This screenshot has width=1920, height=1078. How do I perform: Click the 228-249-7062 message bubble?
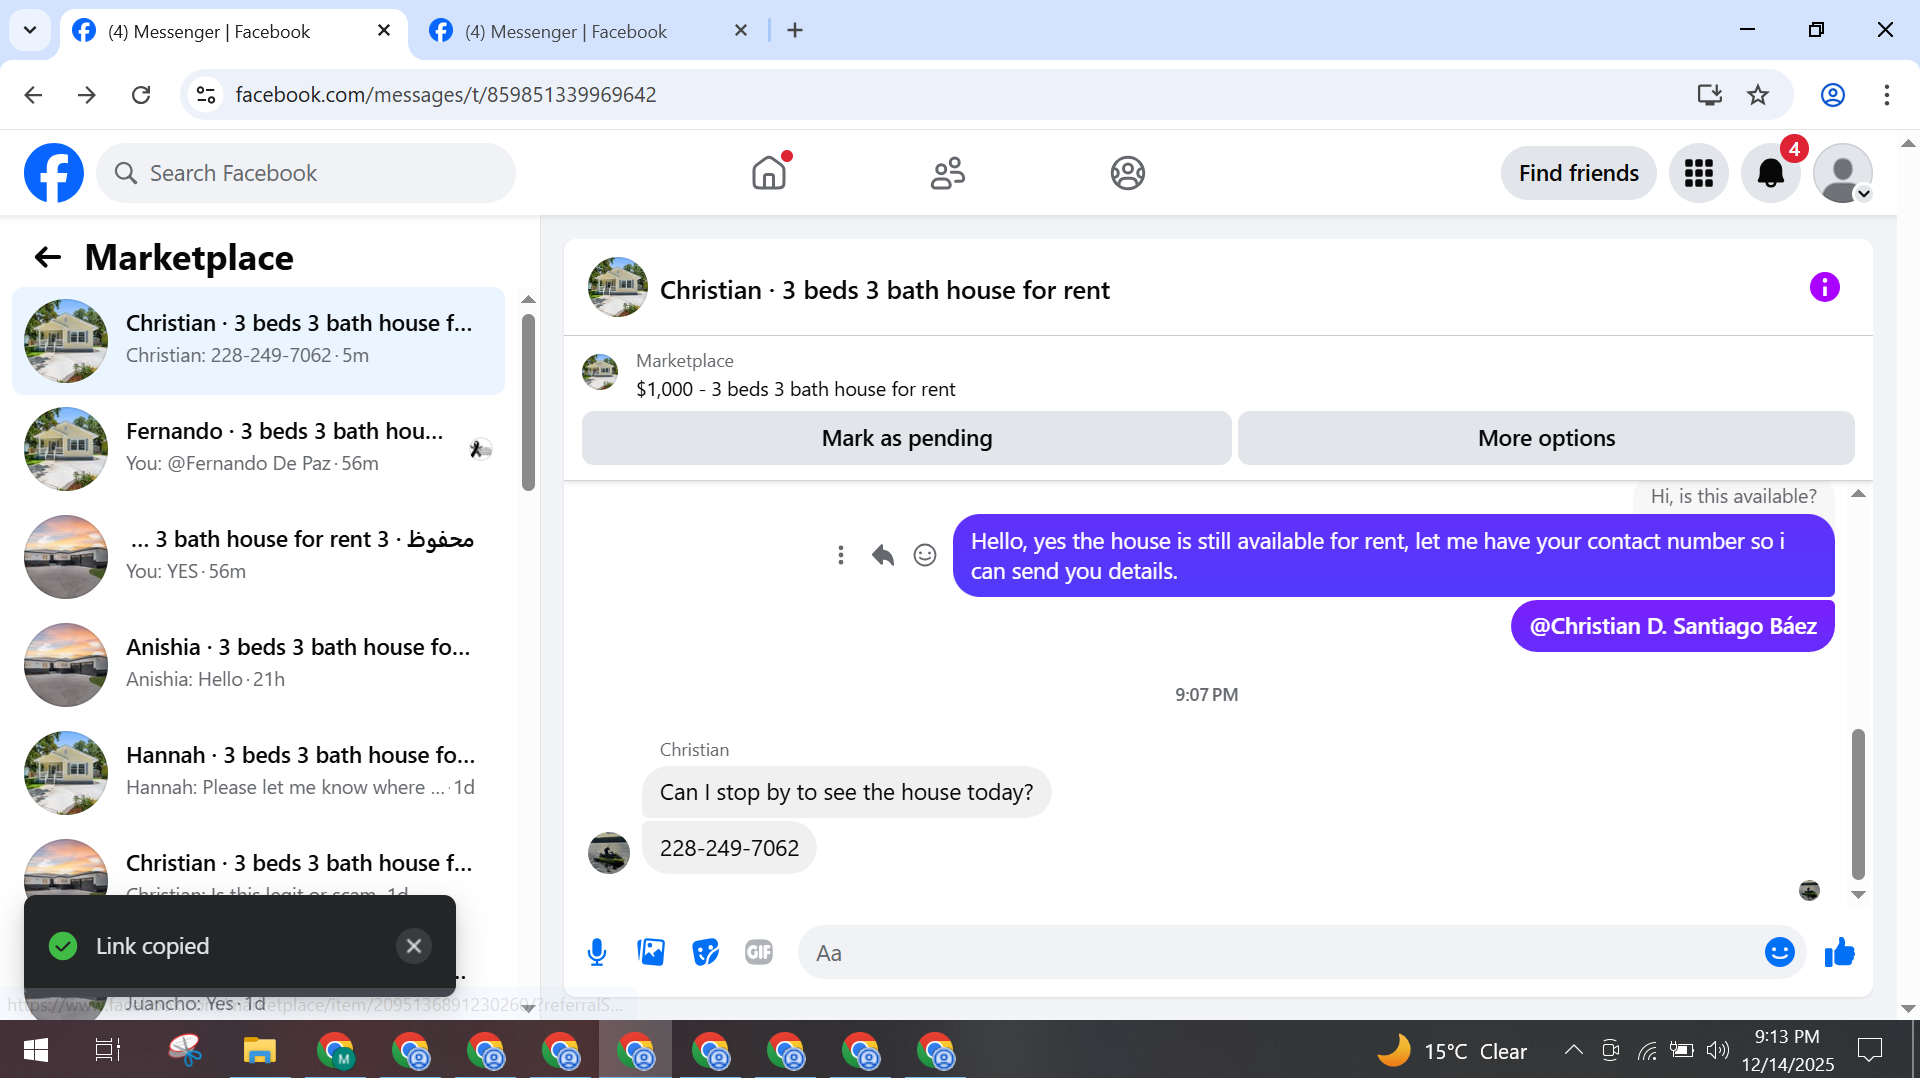click(729, 848)
